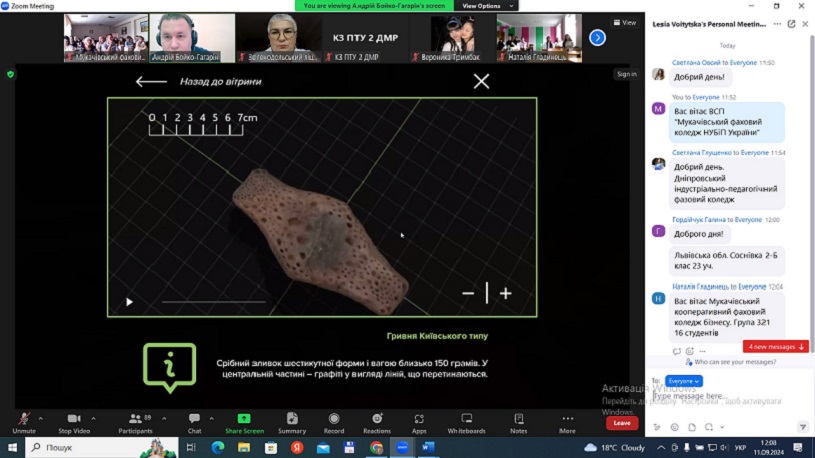Viewport: 815px width, 458px height.
Task: Open the Apps panel
Action: 419,423
